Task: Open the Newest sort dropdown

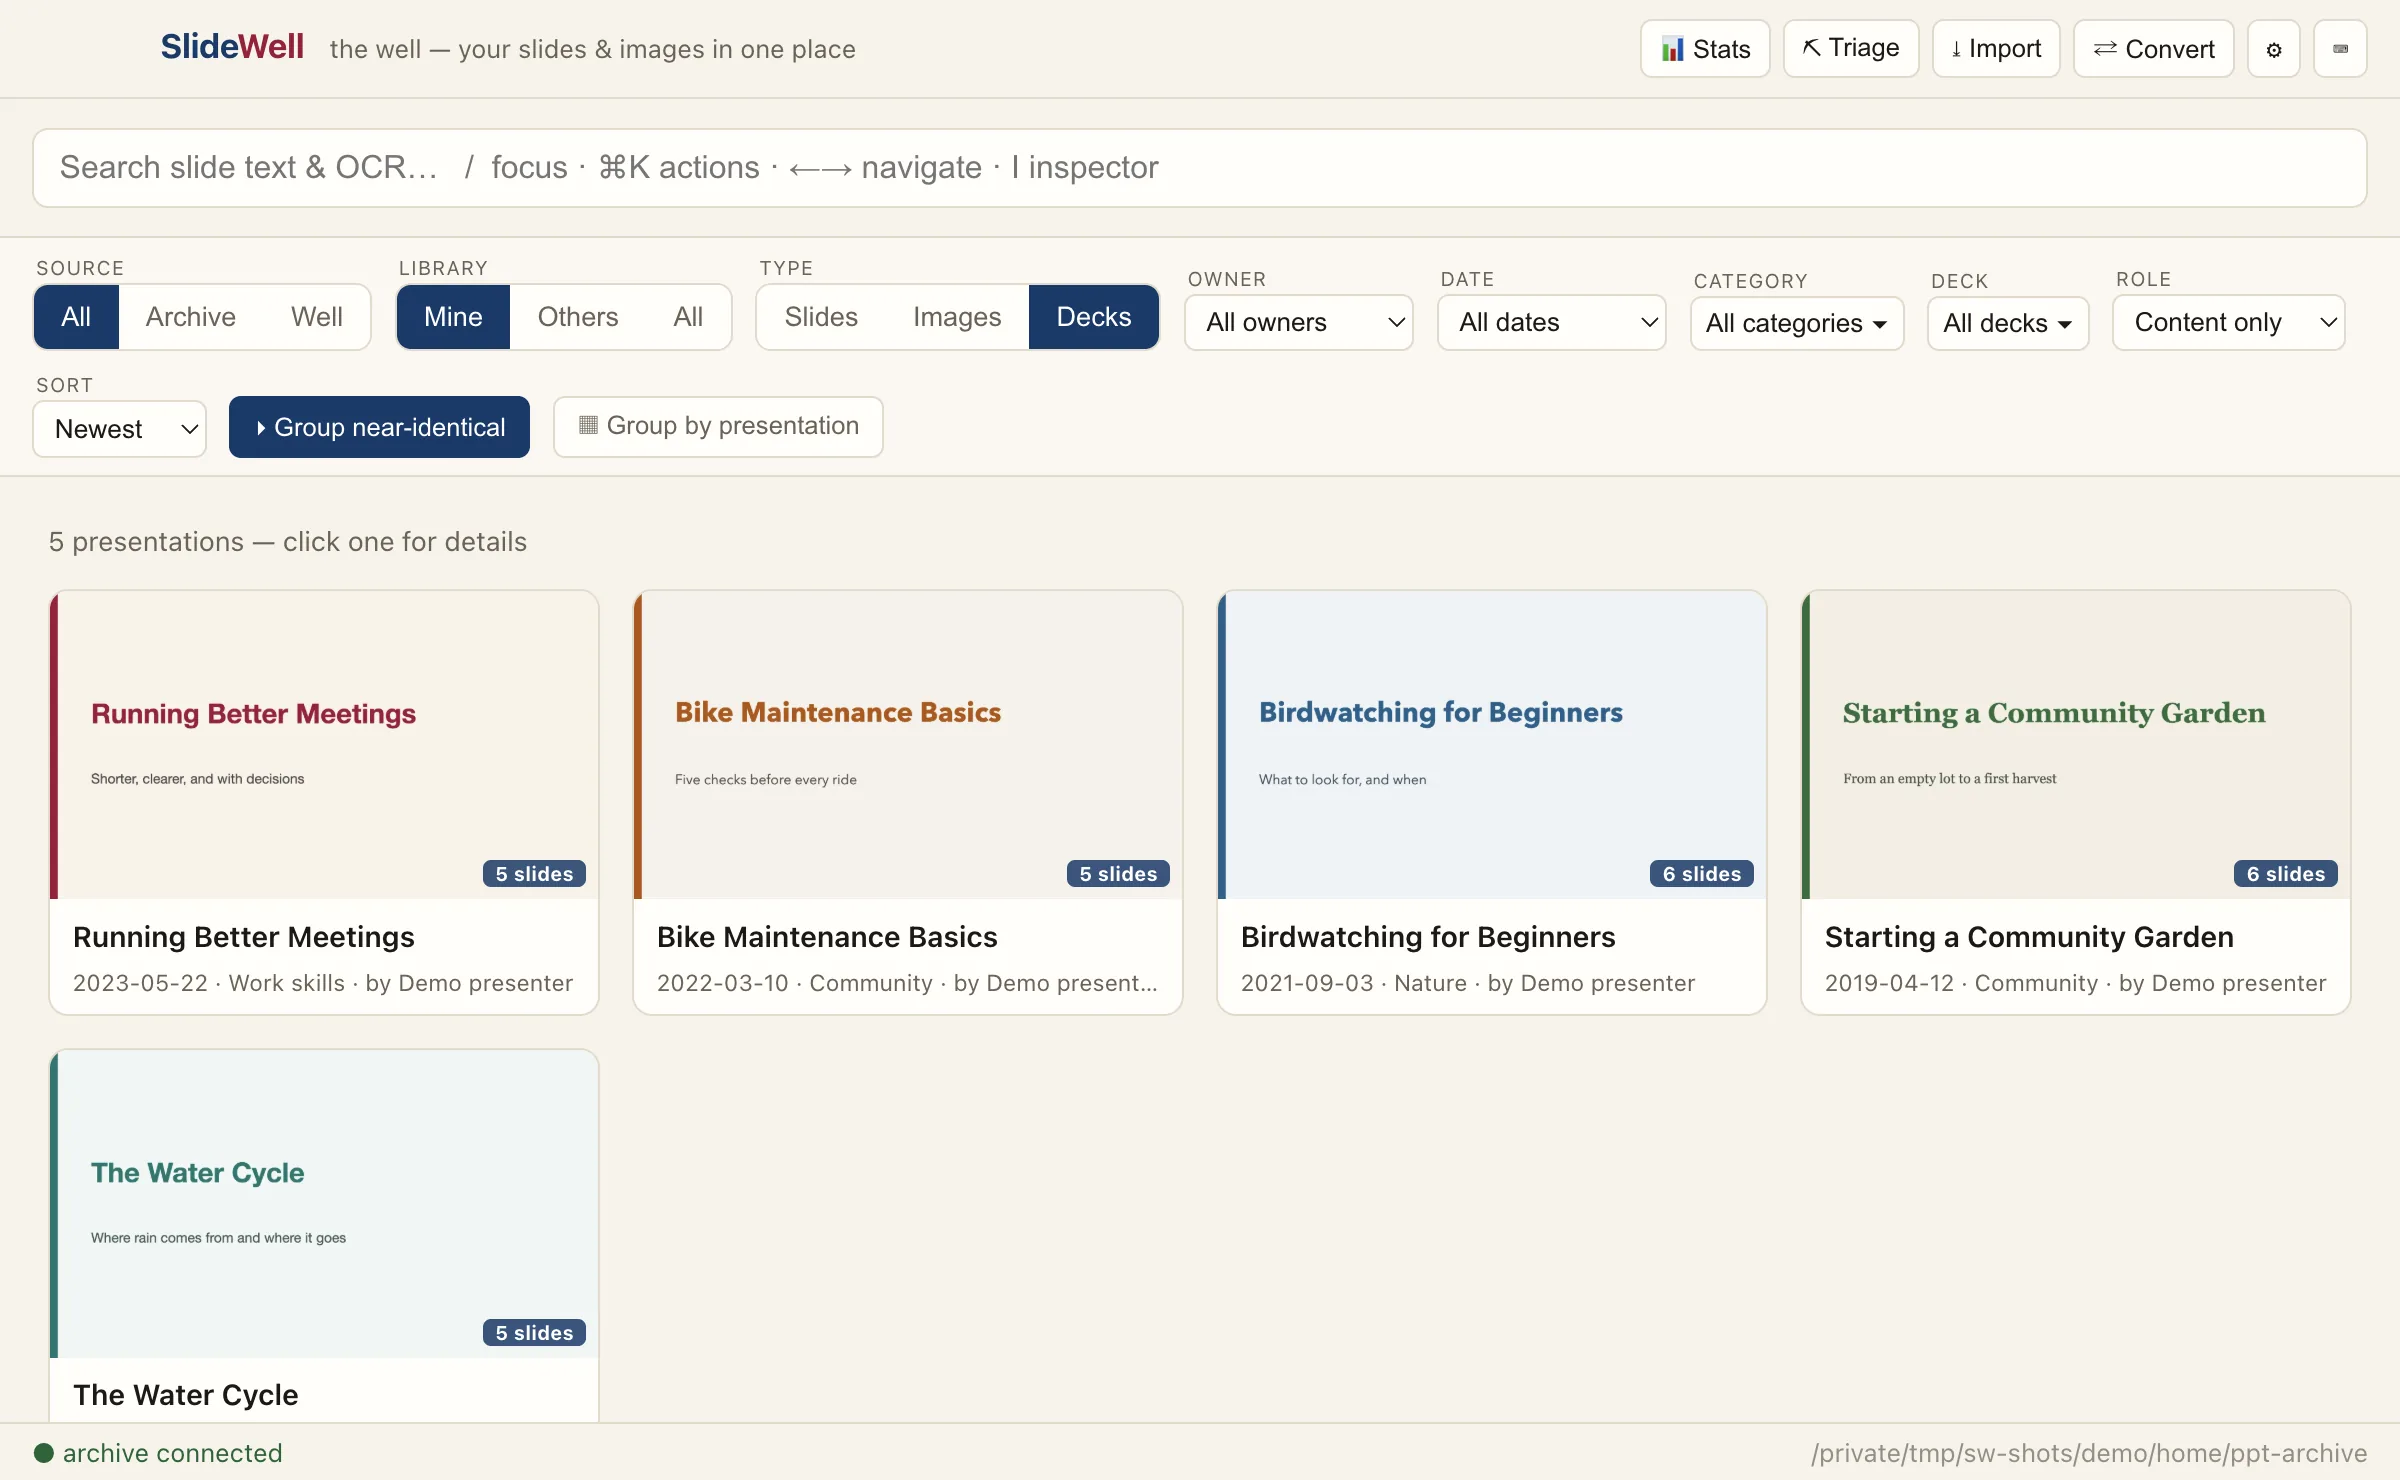Action: click(x=120, y=429)
